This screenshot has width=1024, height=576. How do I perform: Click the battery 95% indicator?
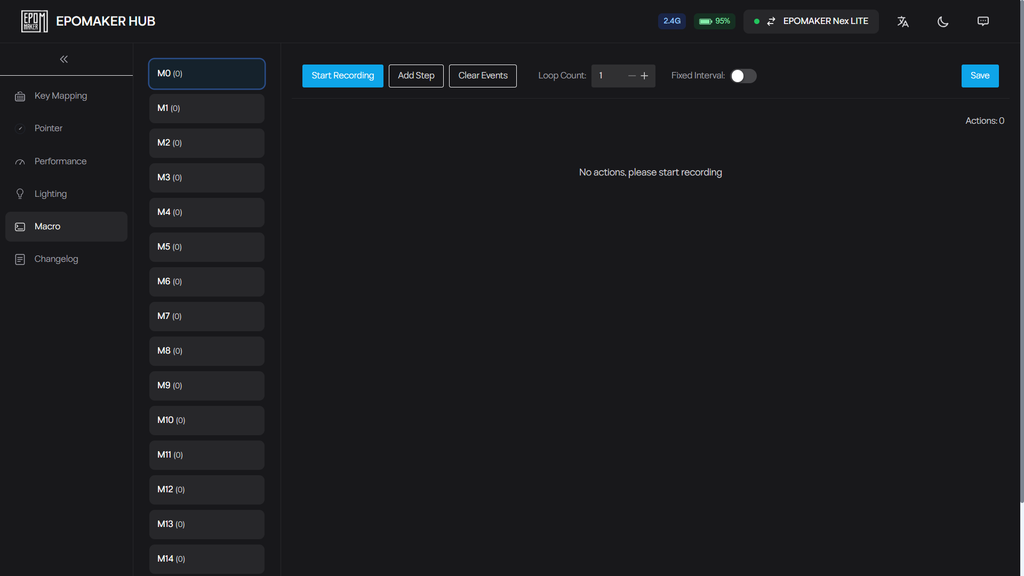click(x=714, y=22)
